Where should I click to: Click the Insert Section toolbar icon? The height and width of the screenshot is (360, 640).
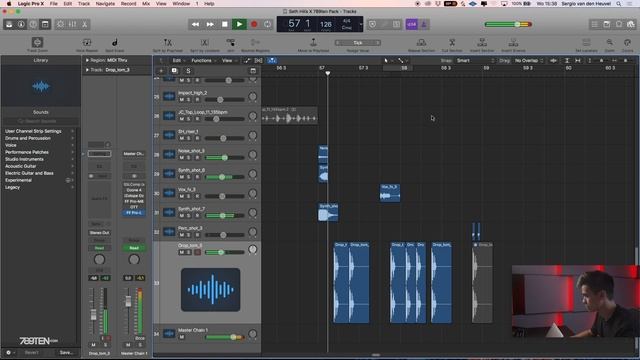coord(482,42)
